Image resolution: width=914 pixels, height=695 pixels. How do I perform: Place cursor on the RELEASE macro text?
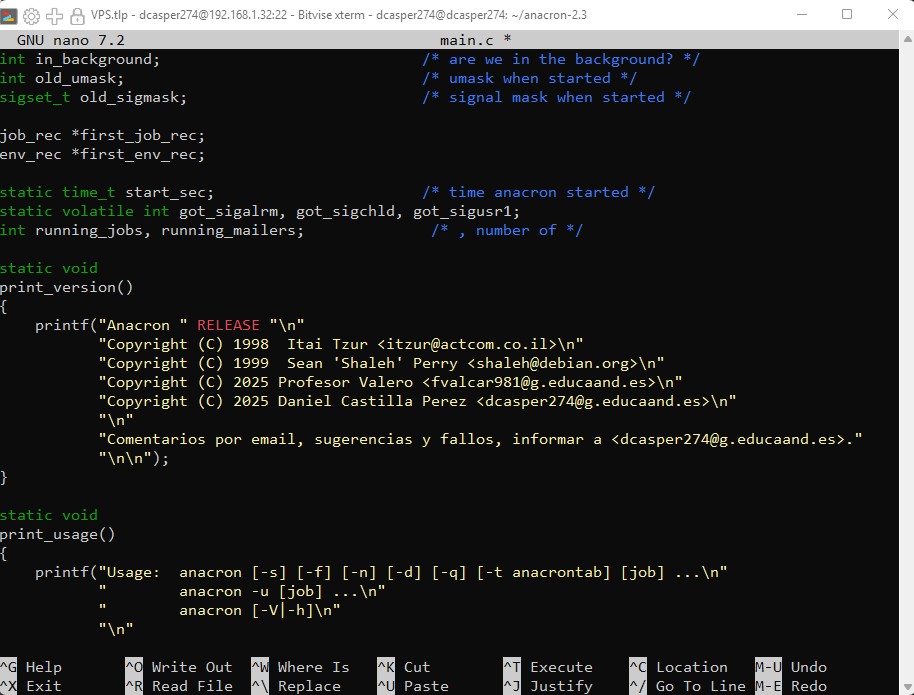(x=229, y=325)
